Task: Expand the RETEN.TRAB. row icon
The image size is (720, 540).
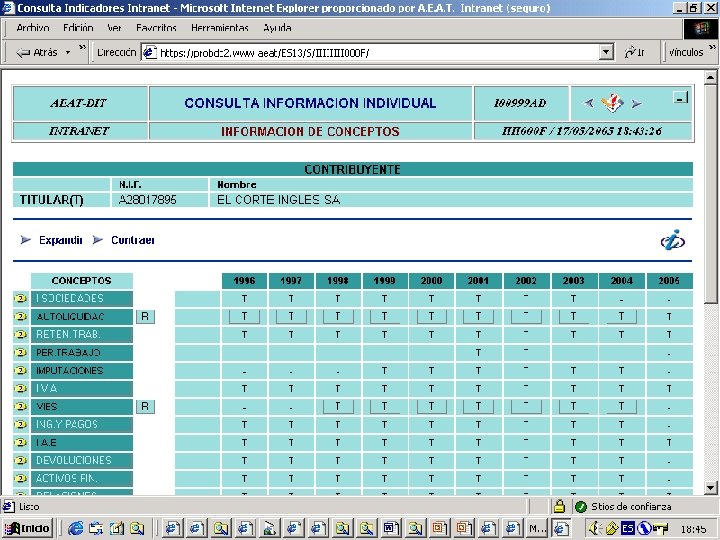Action: [x=20, y=334]
